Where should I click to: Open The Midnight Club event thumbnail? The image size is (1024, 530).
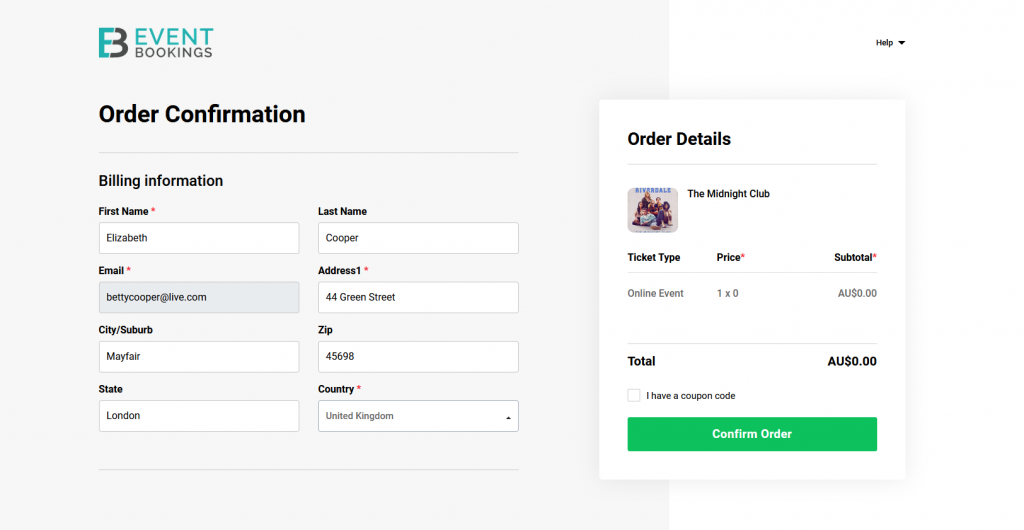click(x=652, y=210)
